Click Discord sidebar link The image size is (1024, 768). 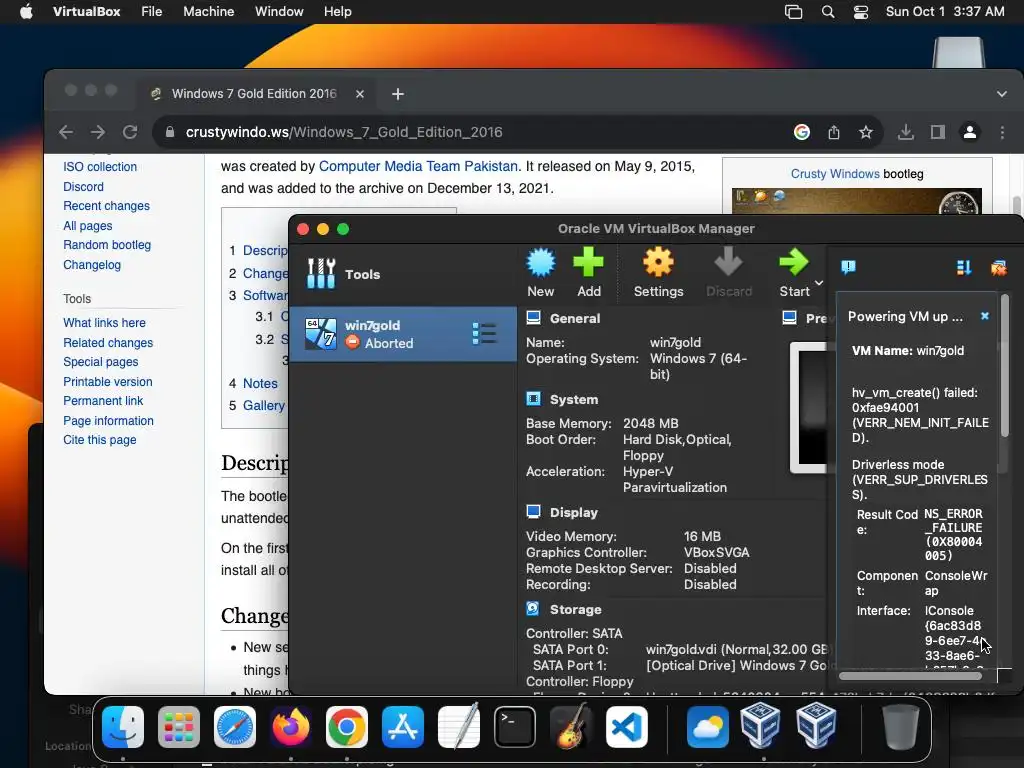(x=83, y=187)
